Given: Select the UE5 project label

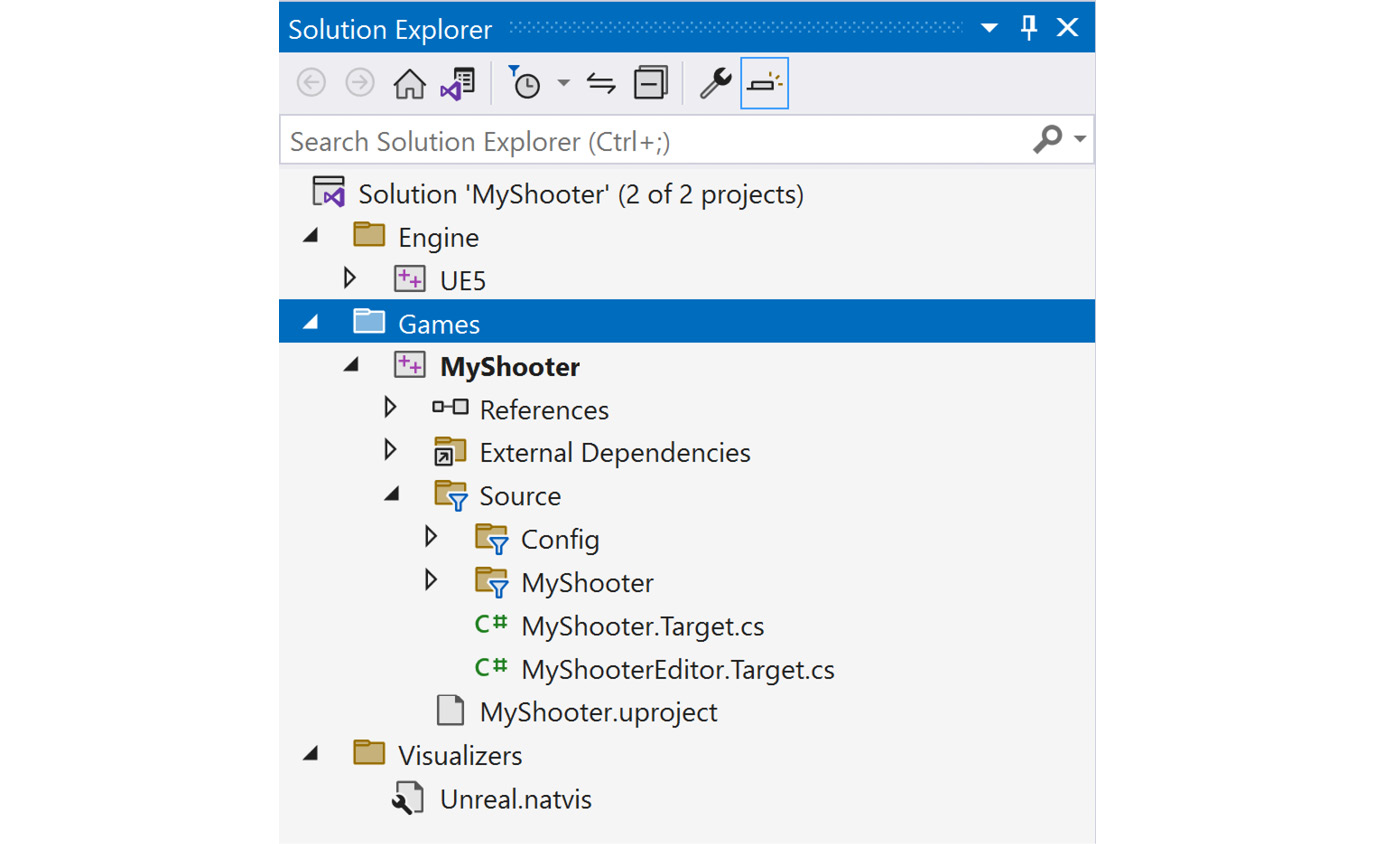Looking at the screenshot, I should pyautogui.click(x=463, y=281).
